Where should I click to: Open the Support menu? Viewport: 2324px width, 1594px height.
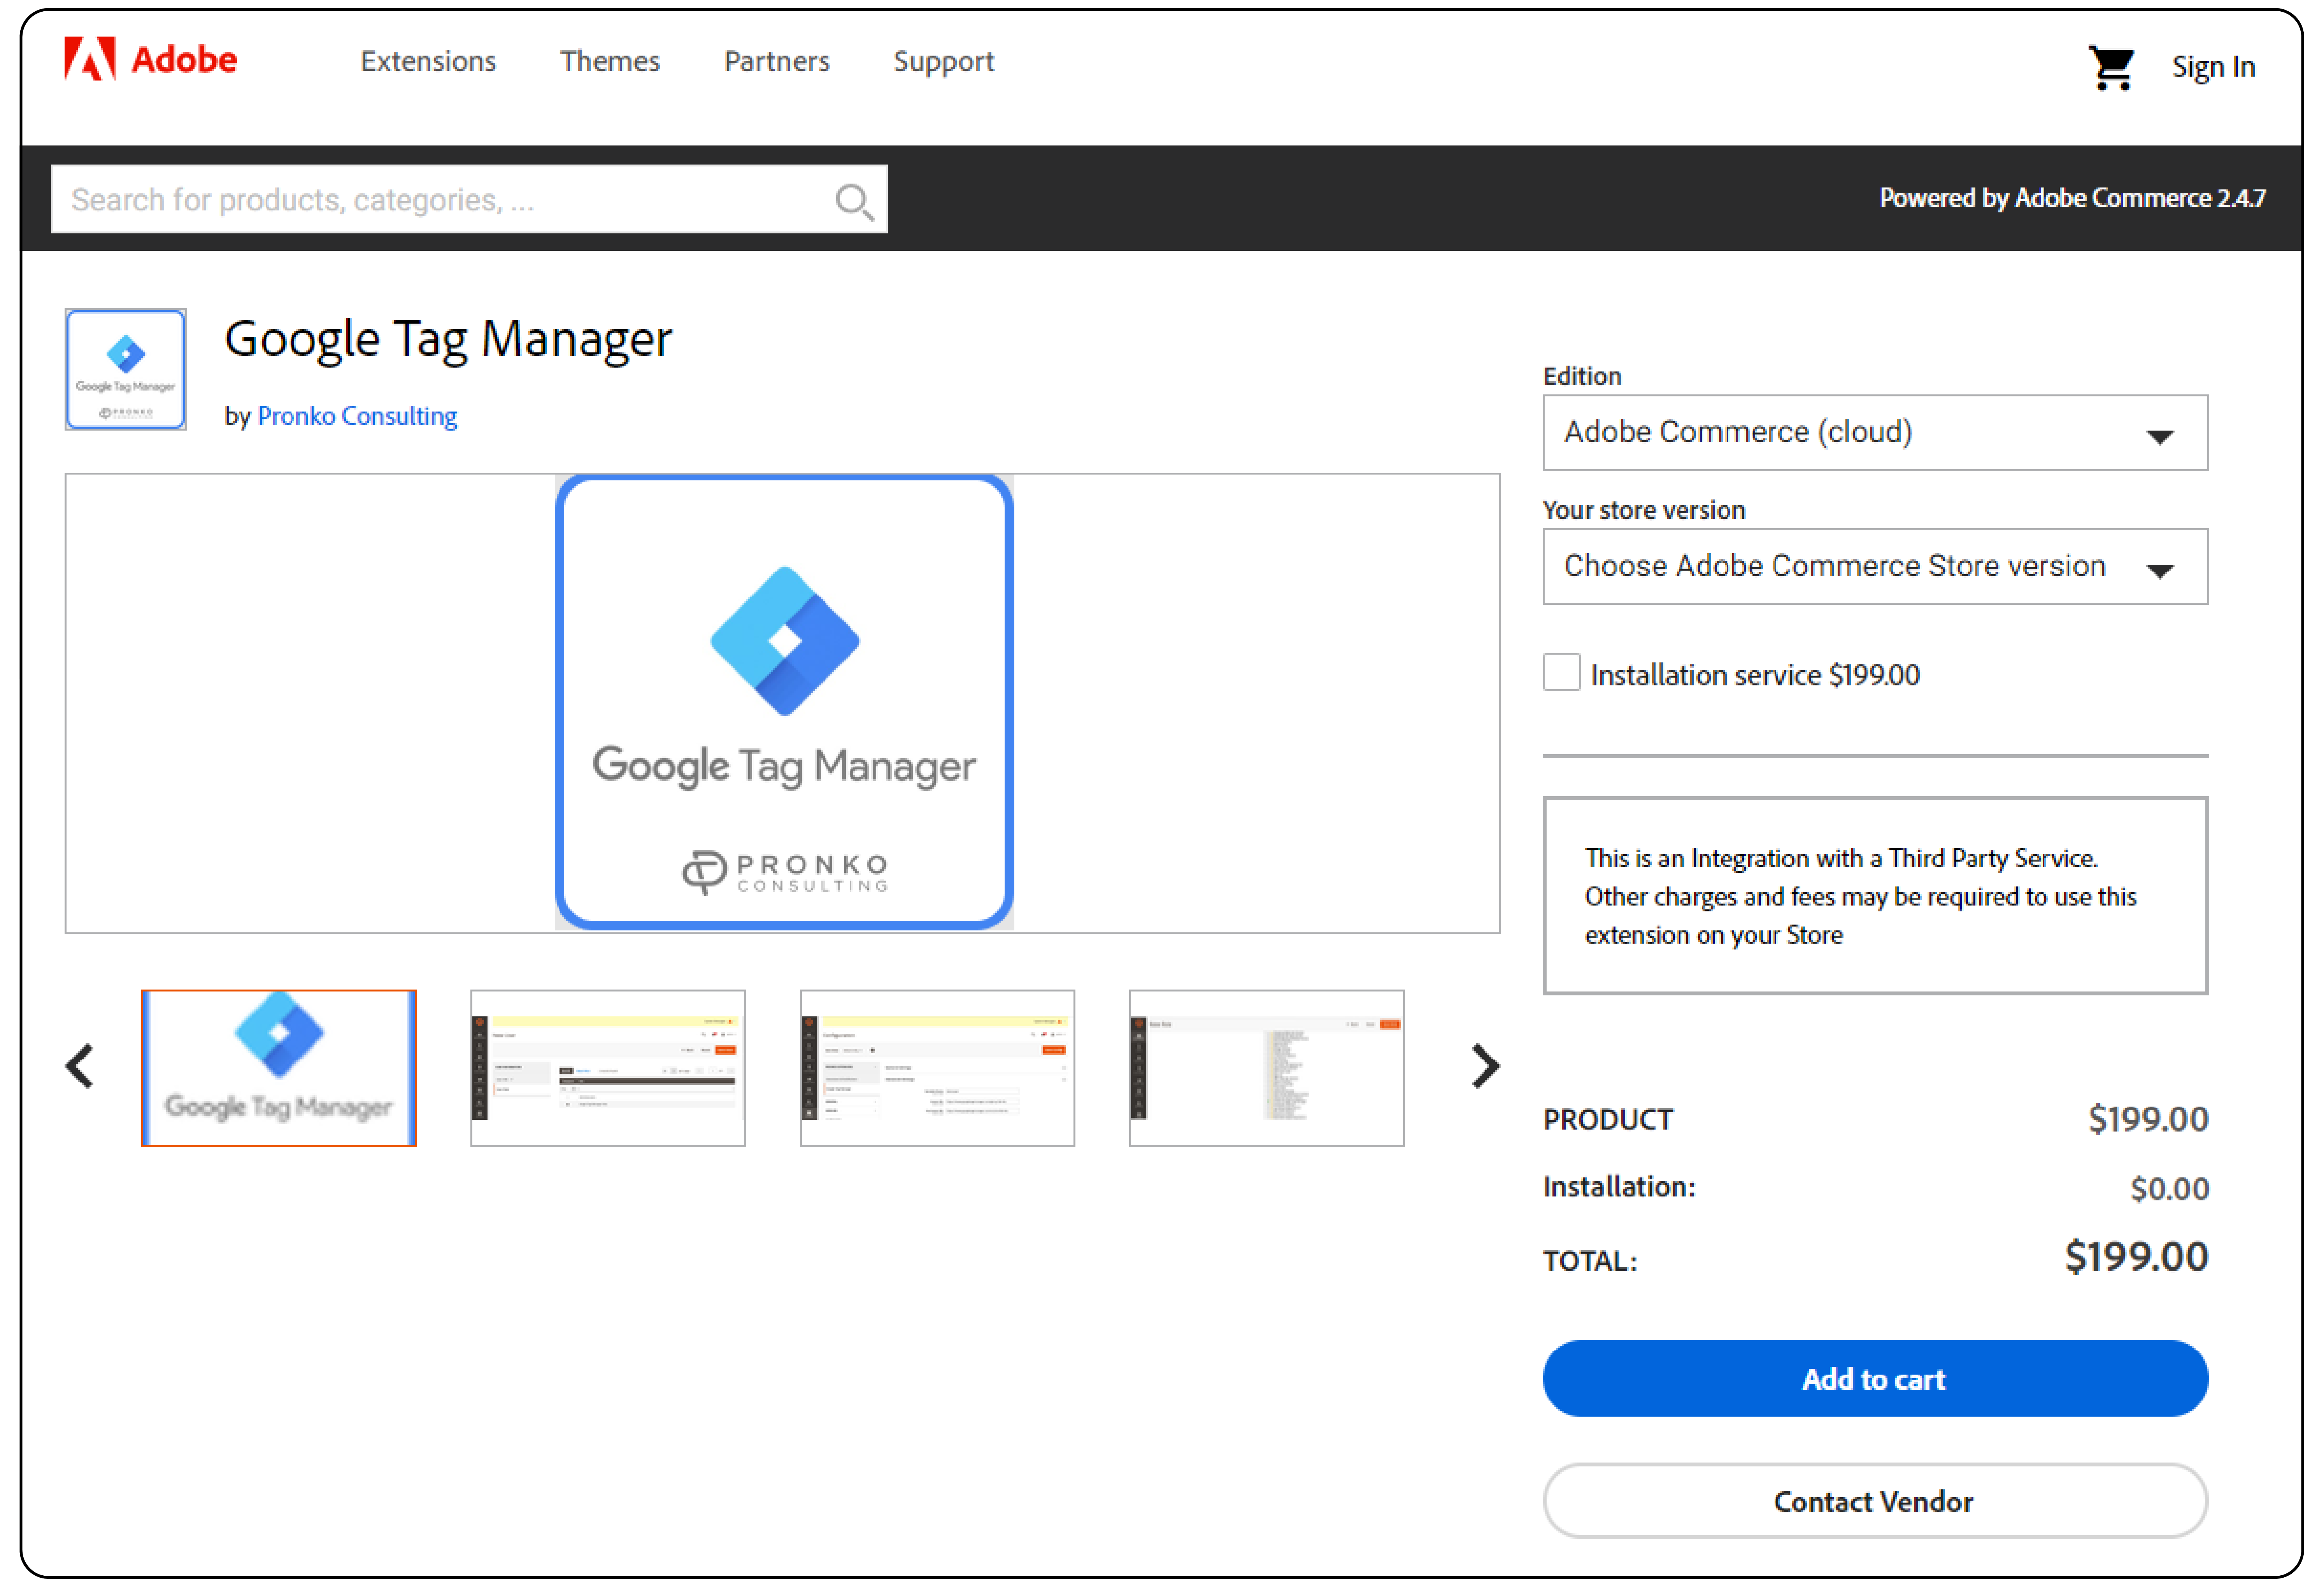(x=943, y=62)
